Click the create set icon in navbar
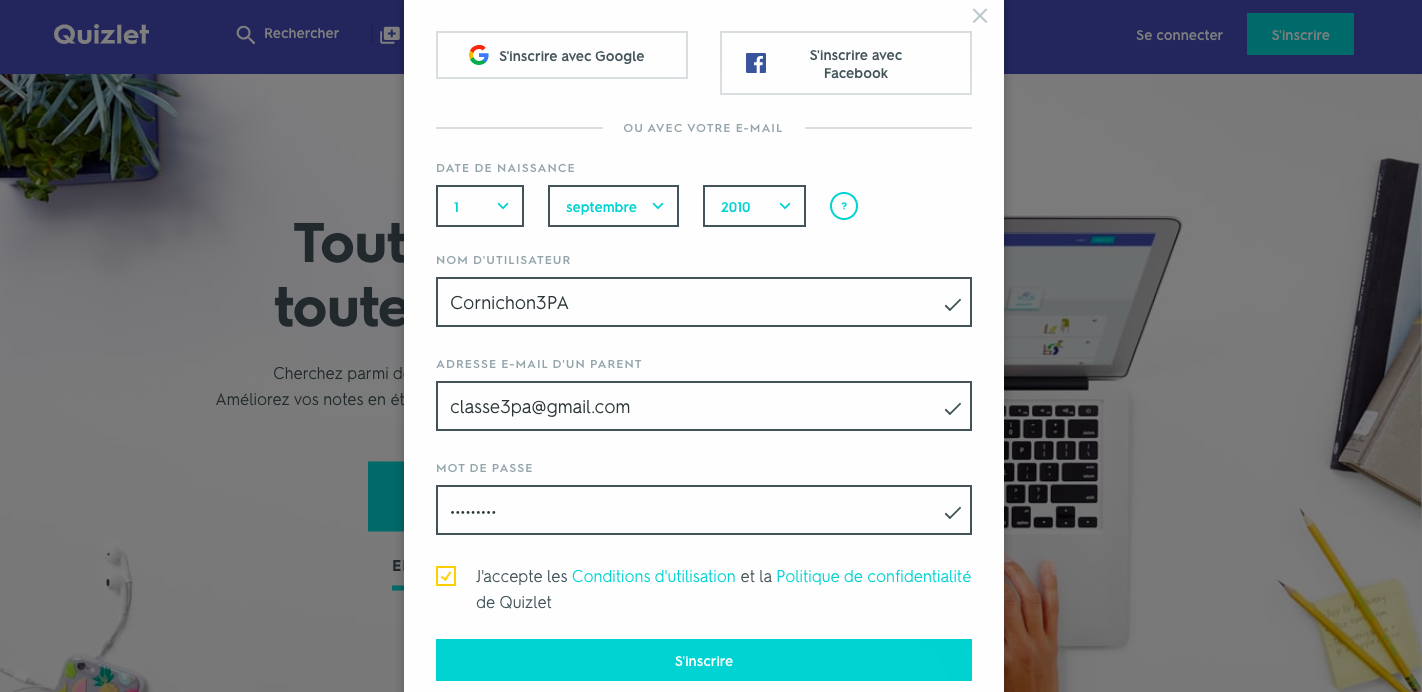 click(390, 35)
